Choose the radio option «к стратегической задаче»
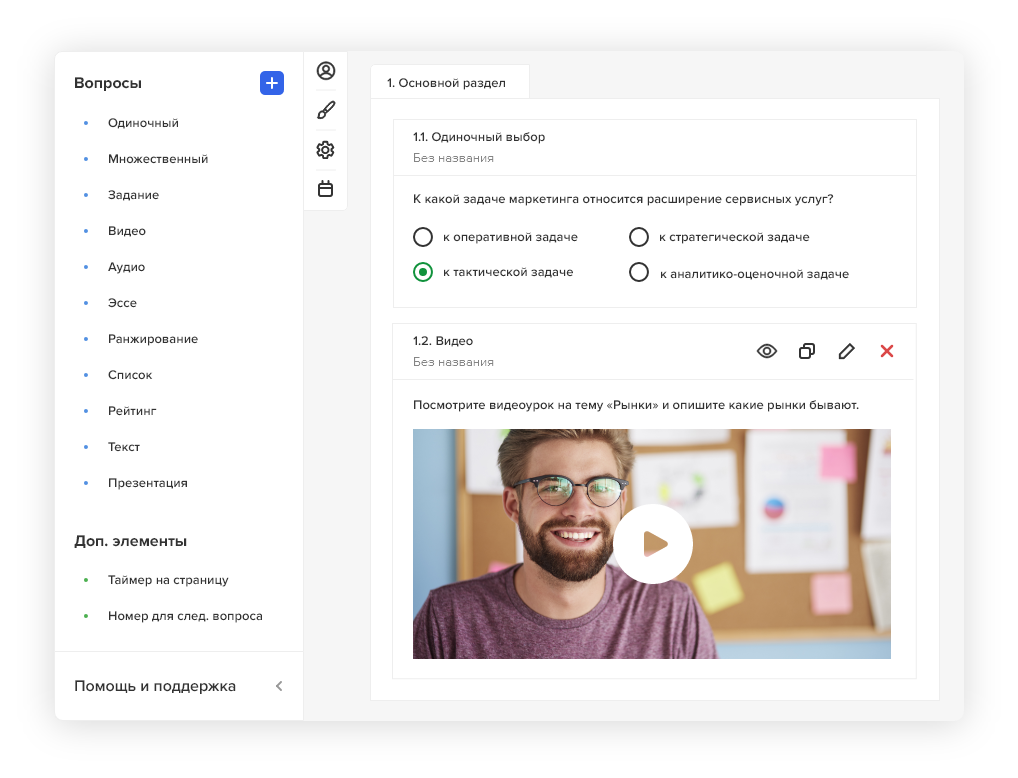The image size is (1018, 778). pos(639,237)
